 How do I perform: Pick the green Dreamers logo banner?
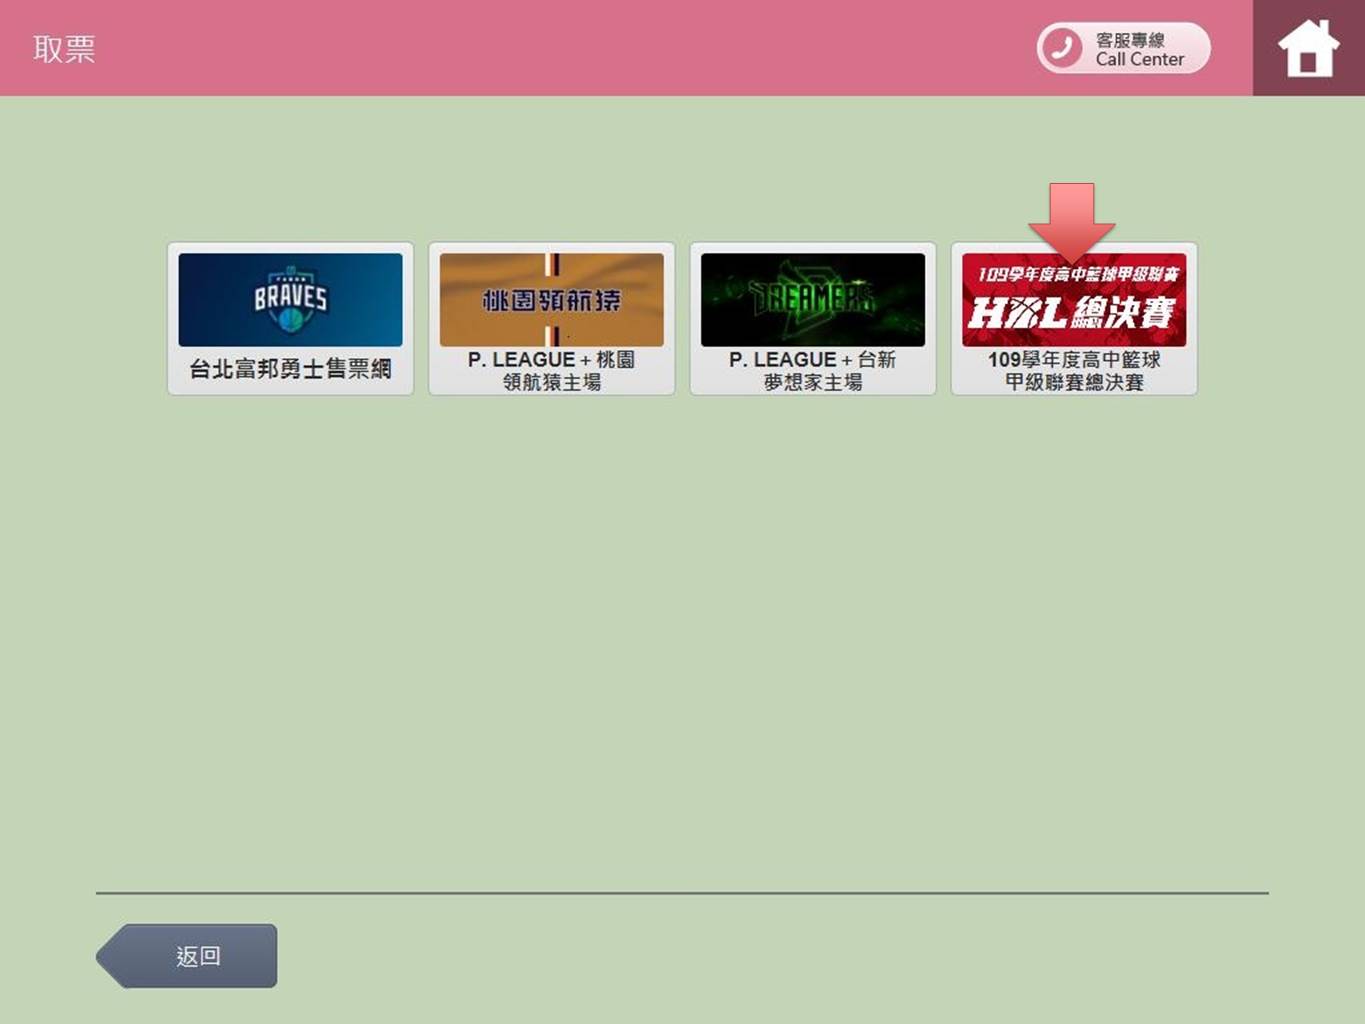[812, 300]
